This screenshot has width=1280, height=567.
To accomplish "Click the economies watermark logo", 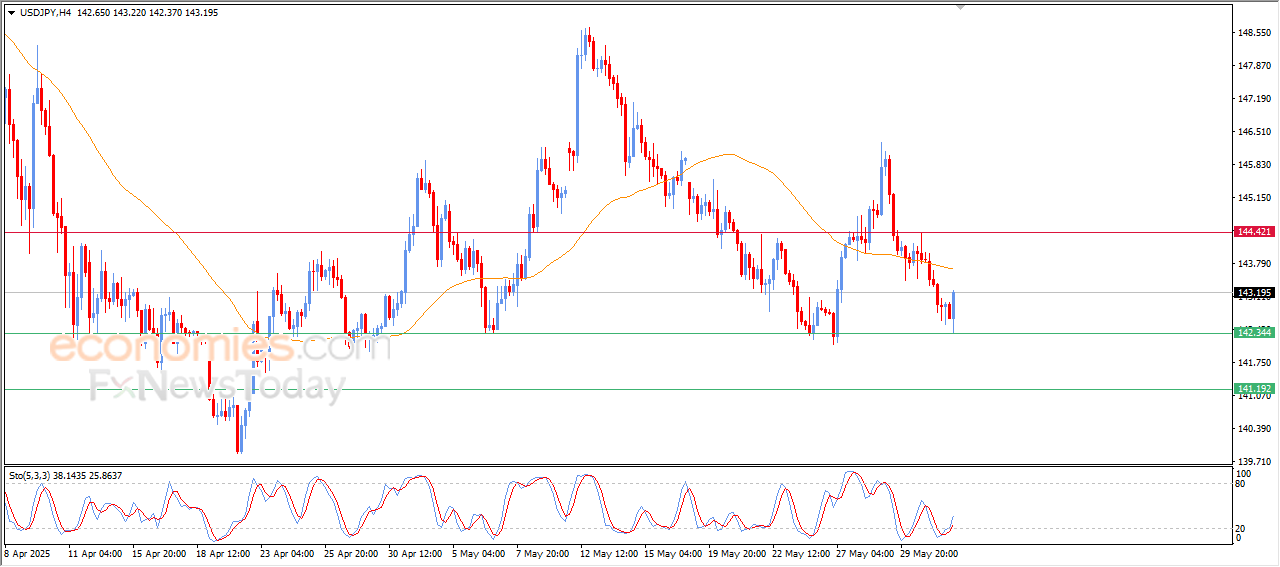I will pos(170,348).
